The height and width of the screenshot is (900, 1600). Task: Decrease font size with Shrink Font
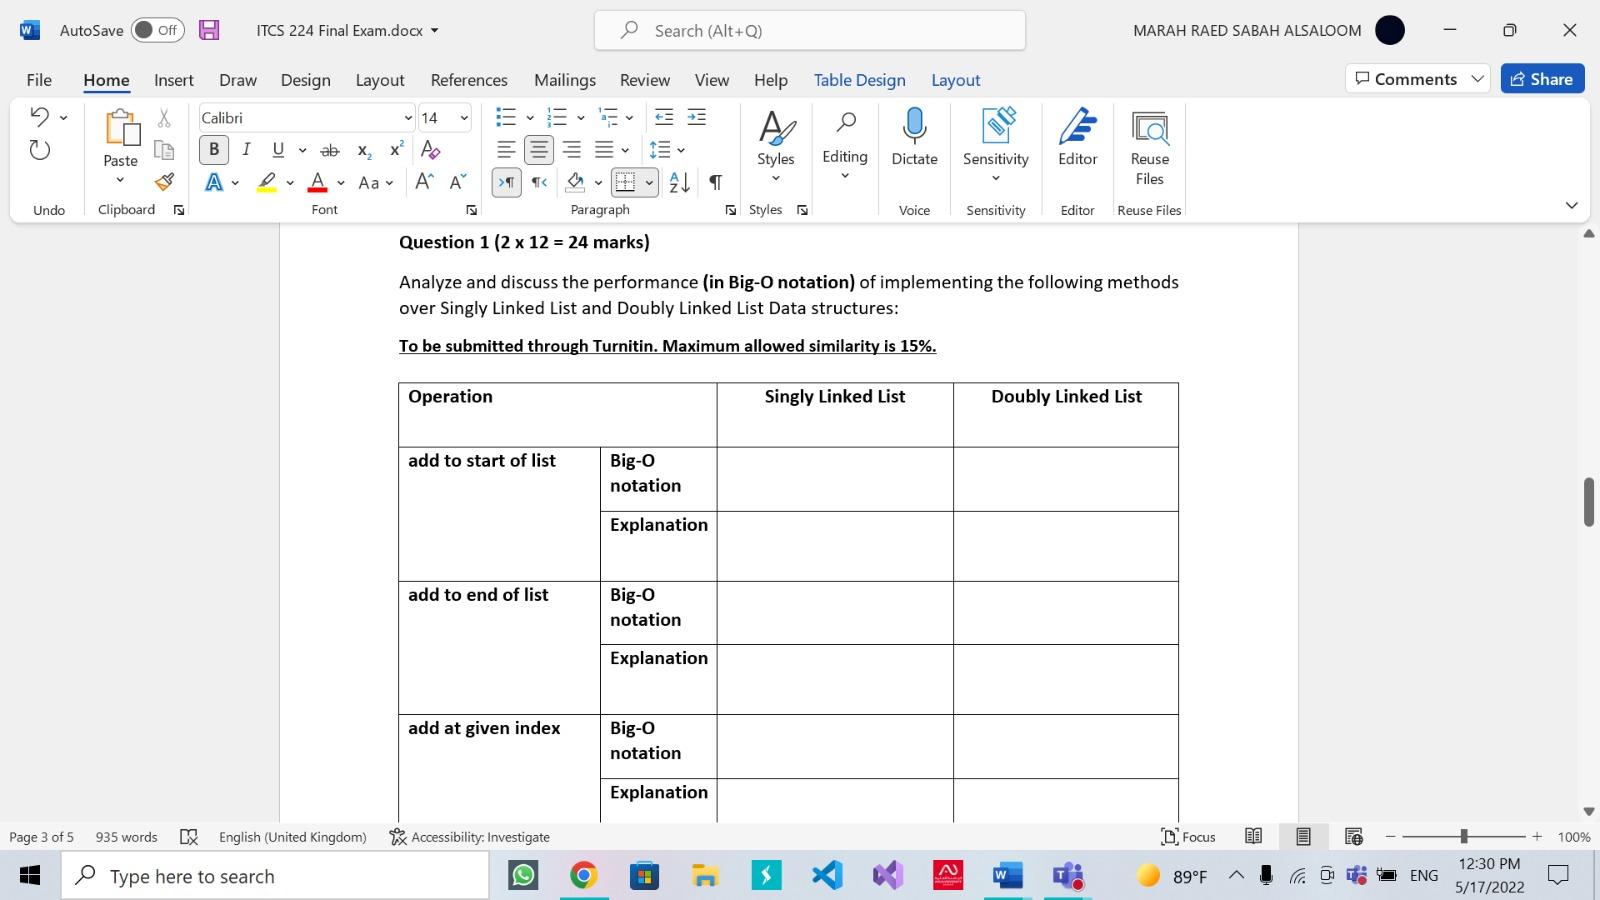(458, 182)
